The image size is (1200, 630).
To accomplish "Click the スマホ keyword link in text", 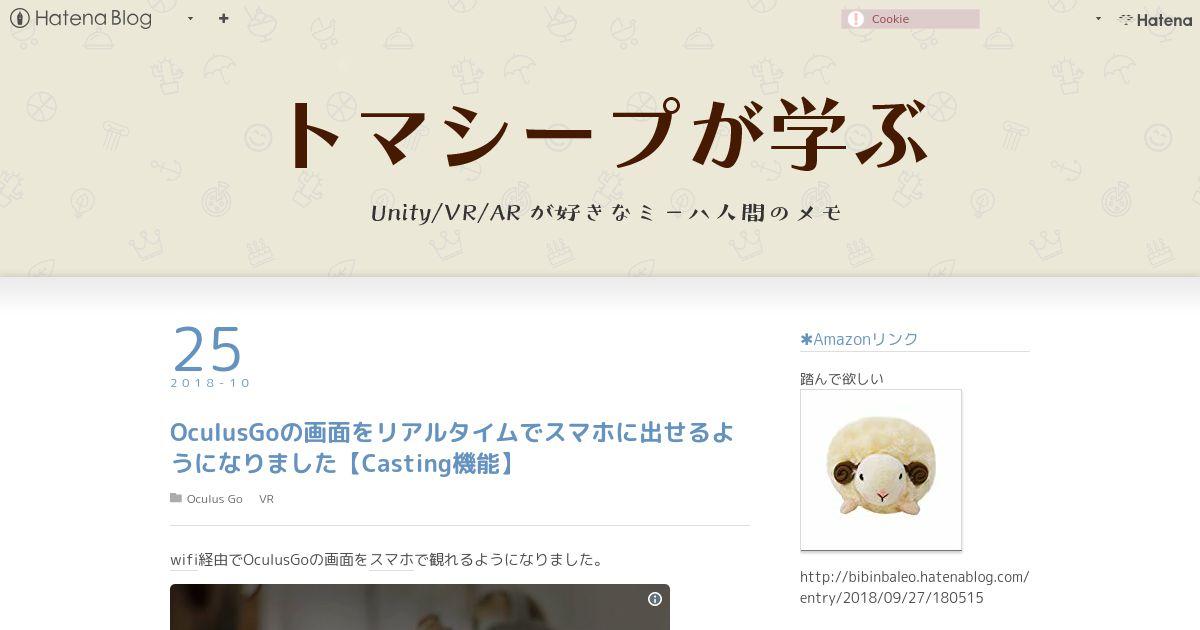I will coord(392,559).
